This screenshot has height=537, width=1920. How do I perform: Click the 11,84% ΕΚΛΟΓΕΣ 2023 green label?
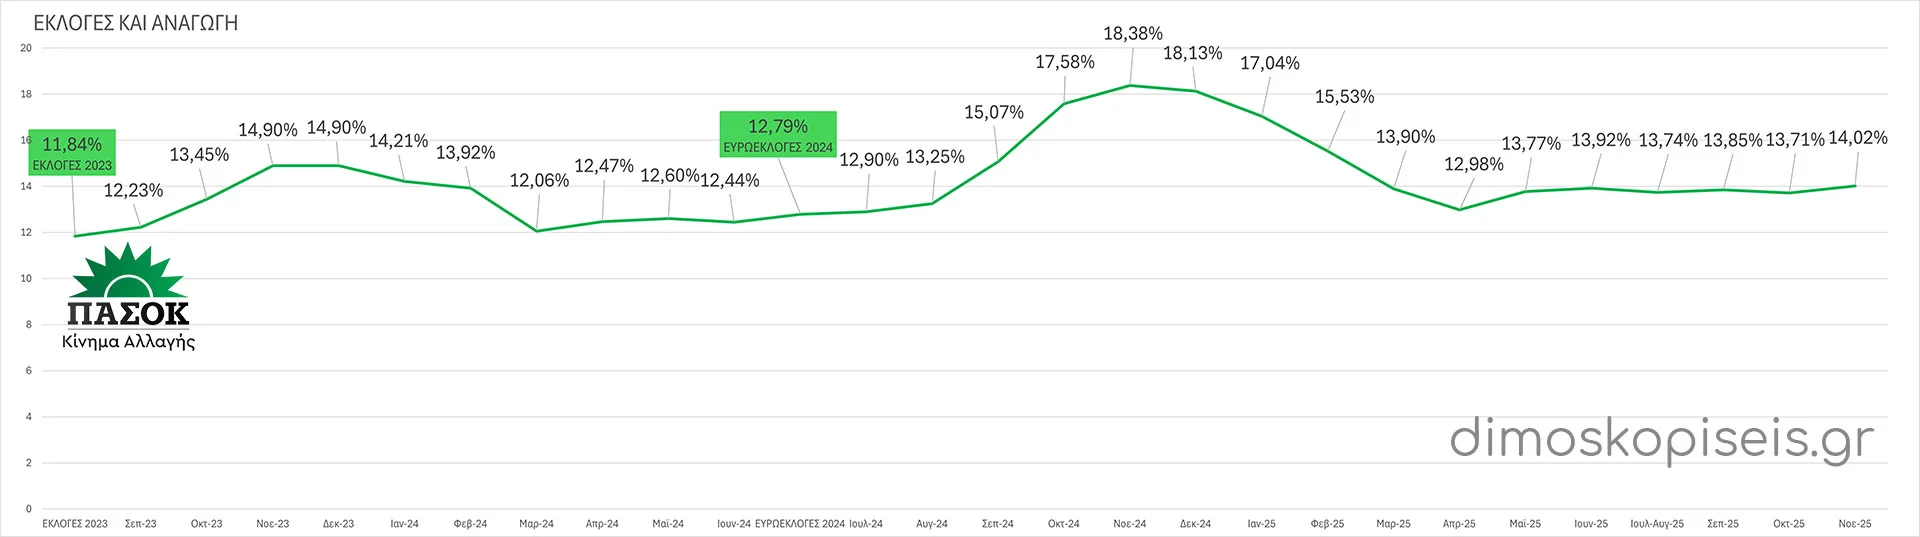pos(72,153)
